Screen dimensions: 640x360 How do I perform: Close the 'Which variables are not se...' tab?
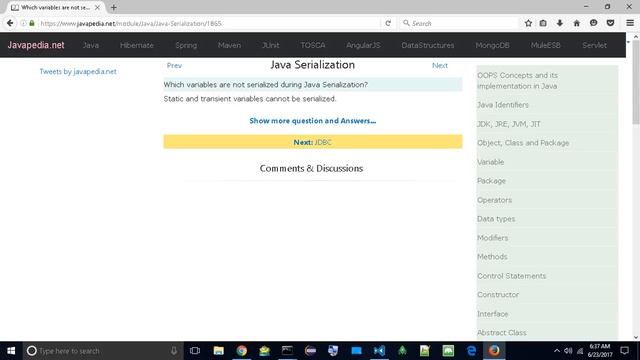[x=97, y=7]
